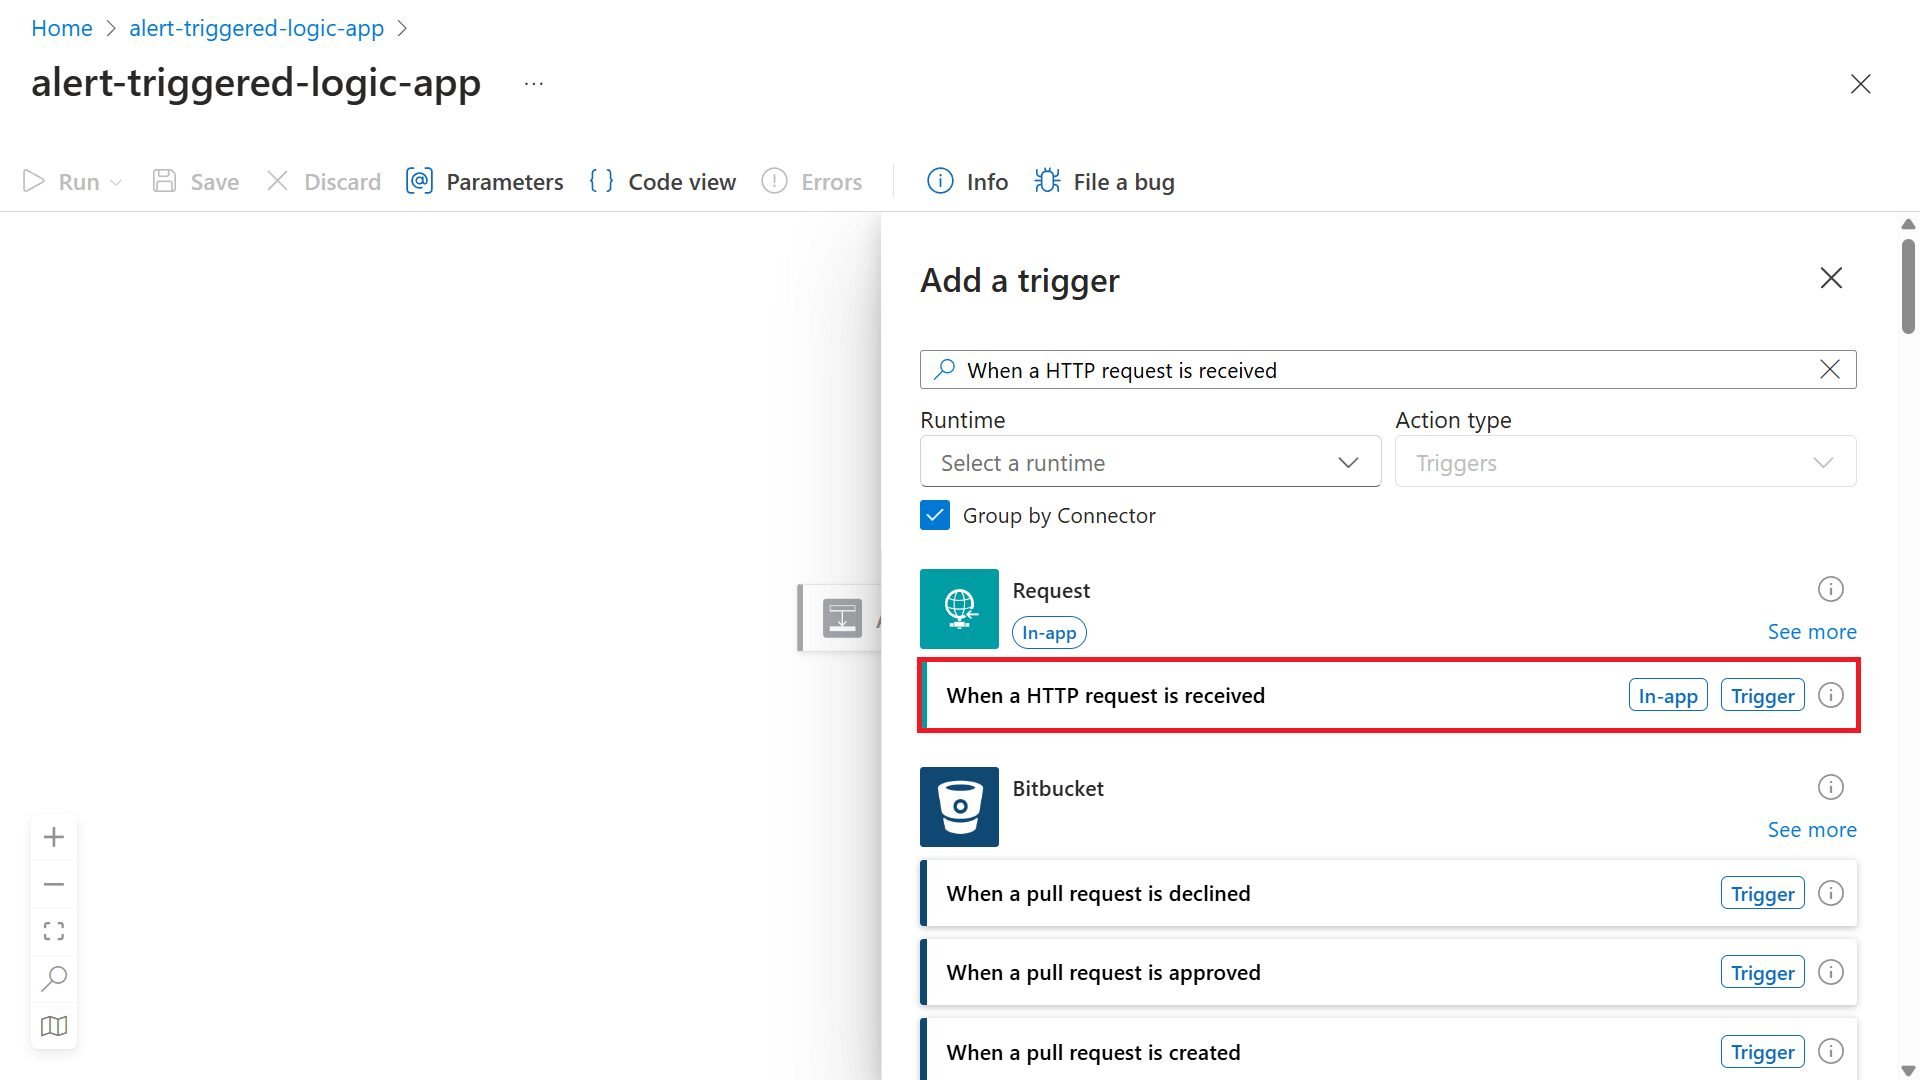Click the Bitbucket connector icon
The image size is (1920, 1080).
[x=959, y=807]
